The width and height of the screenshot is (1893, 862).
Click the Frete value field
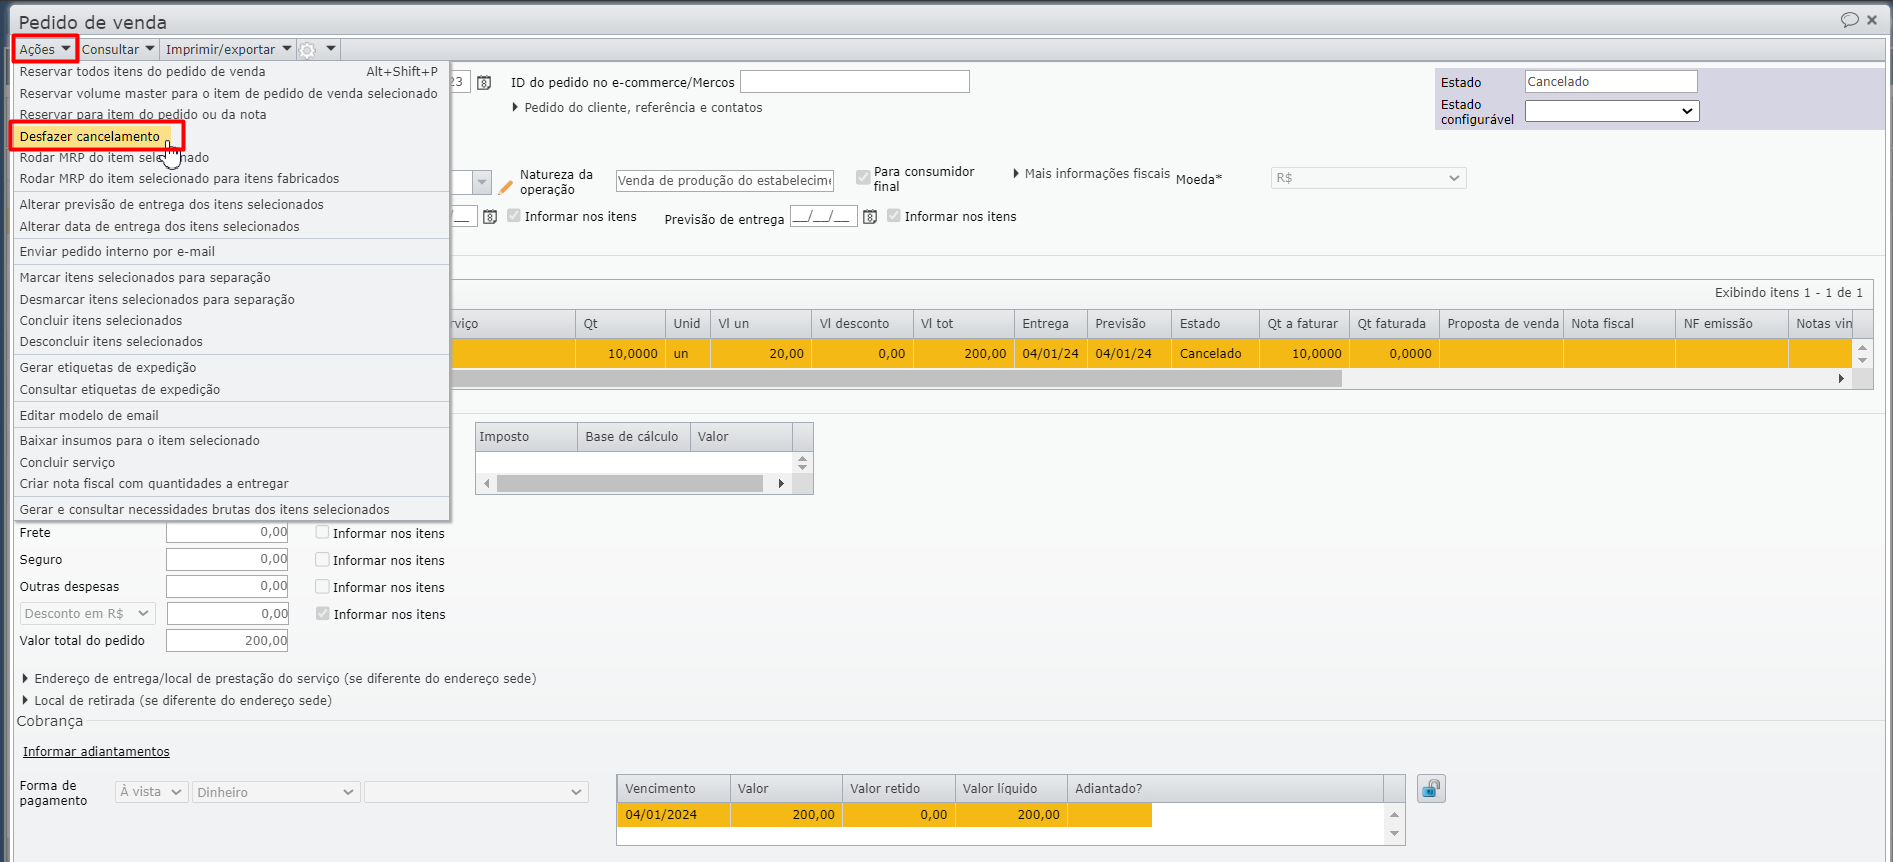pyautogui.click(x=227, y=532)
